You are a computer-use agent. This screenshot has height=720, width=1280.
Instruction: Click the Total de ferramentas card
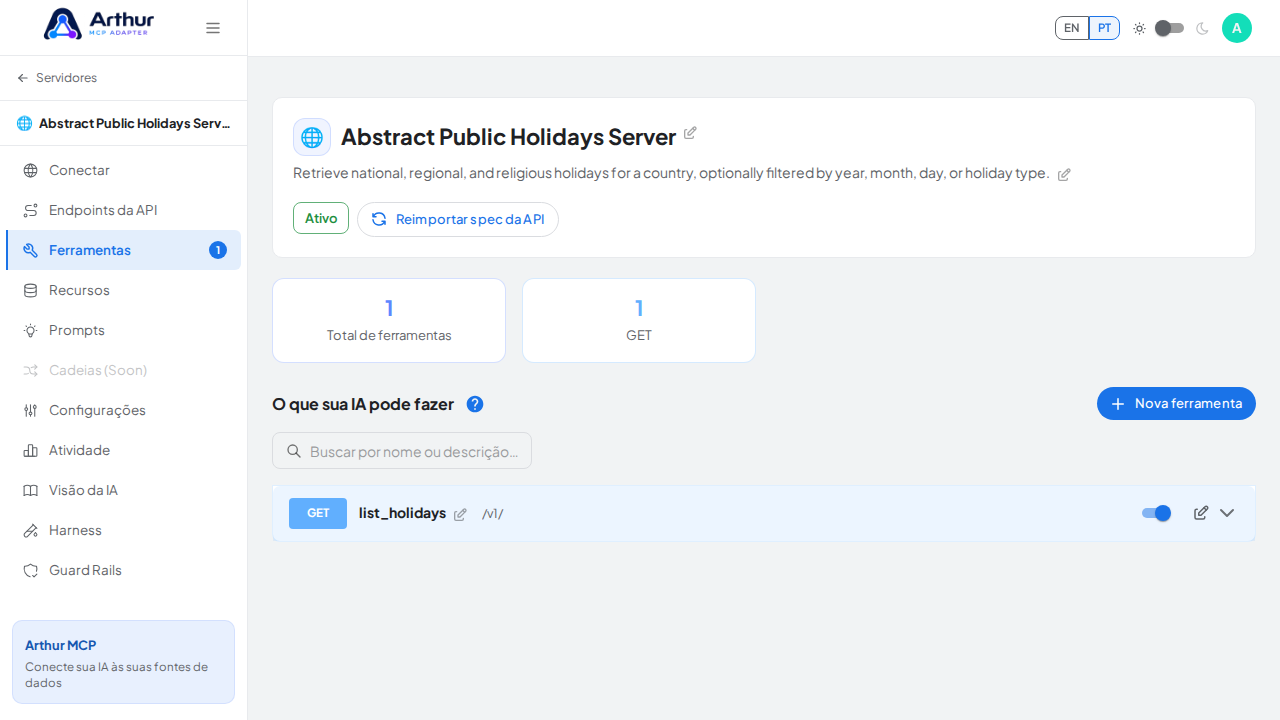click(x=389, y=320)
